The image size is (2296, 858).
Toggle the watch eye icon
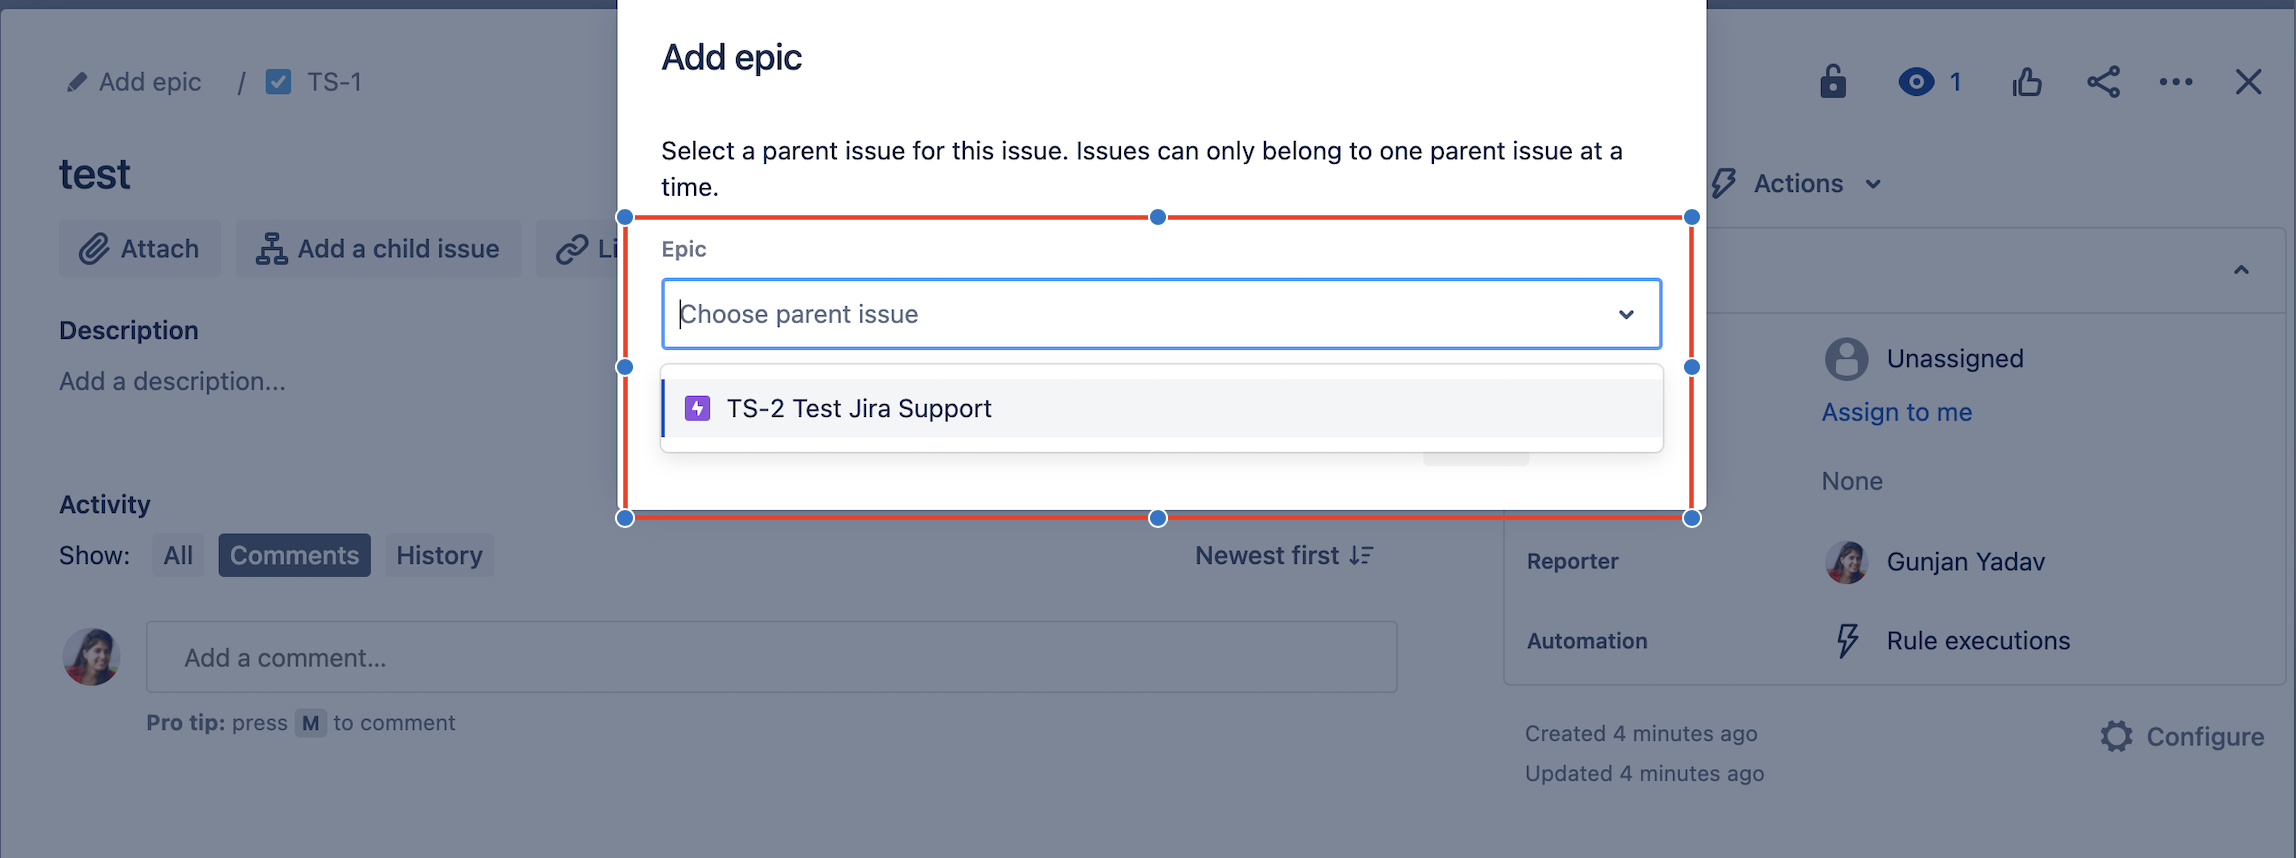pos(1915,82)
